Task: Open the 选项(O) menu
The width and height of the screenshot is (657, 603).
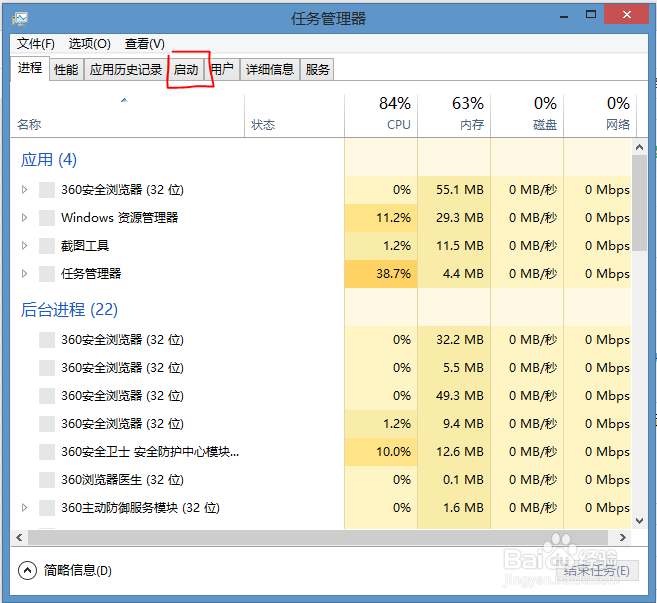Action: pos(89,44)
